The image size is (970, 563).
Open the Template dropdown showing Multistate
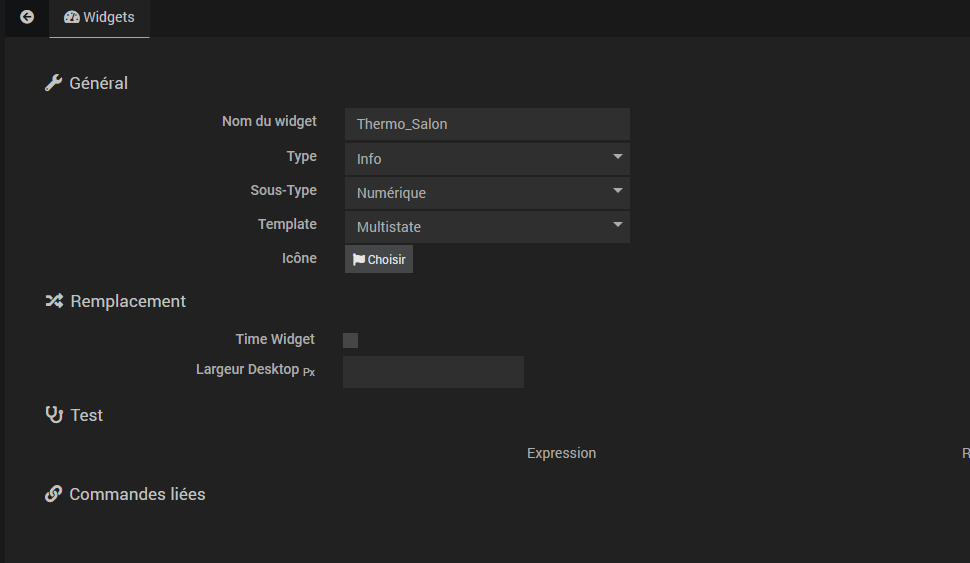487,226
